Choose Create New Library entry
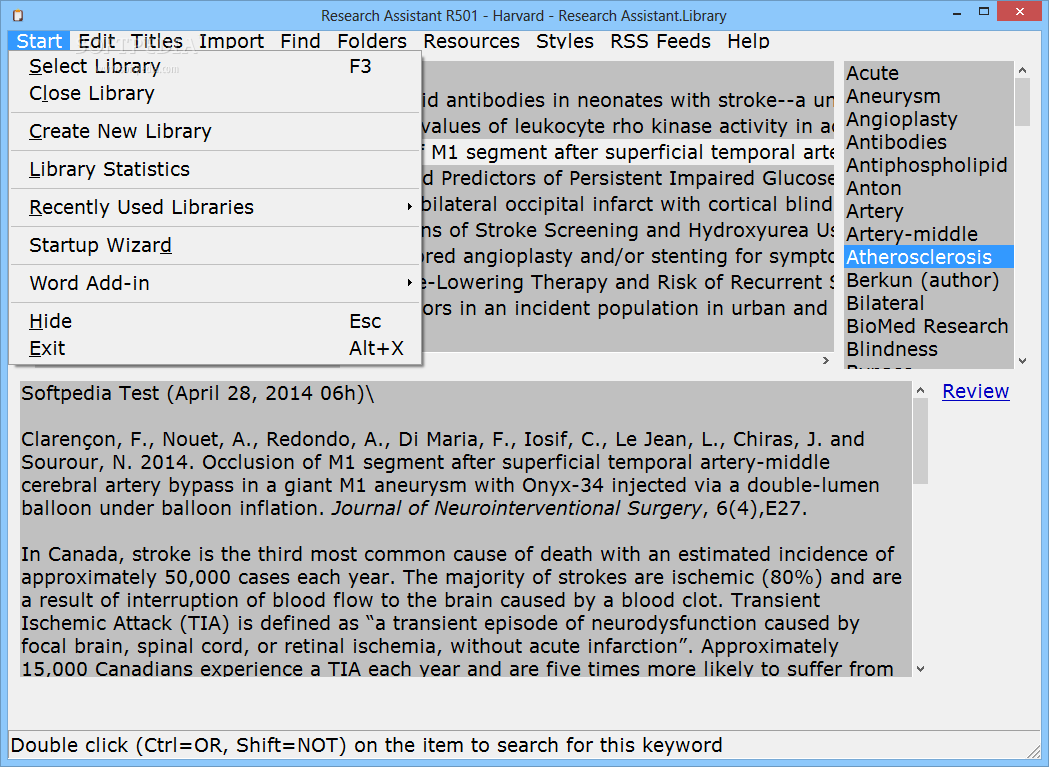The width and height of the screenshot is (1049, 767). 215,131
